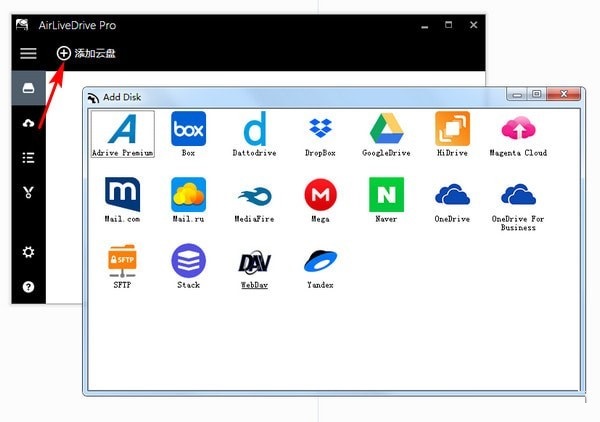Viewport: 600px width, 422px height.
Task: Open settings gear in AirLiveDrive sidebar
Action: click(x=28, y=252)
